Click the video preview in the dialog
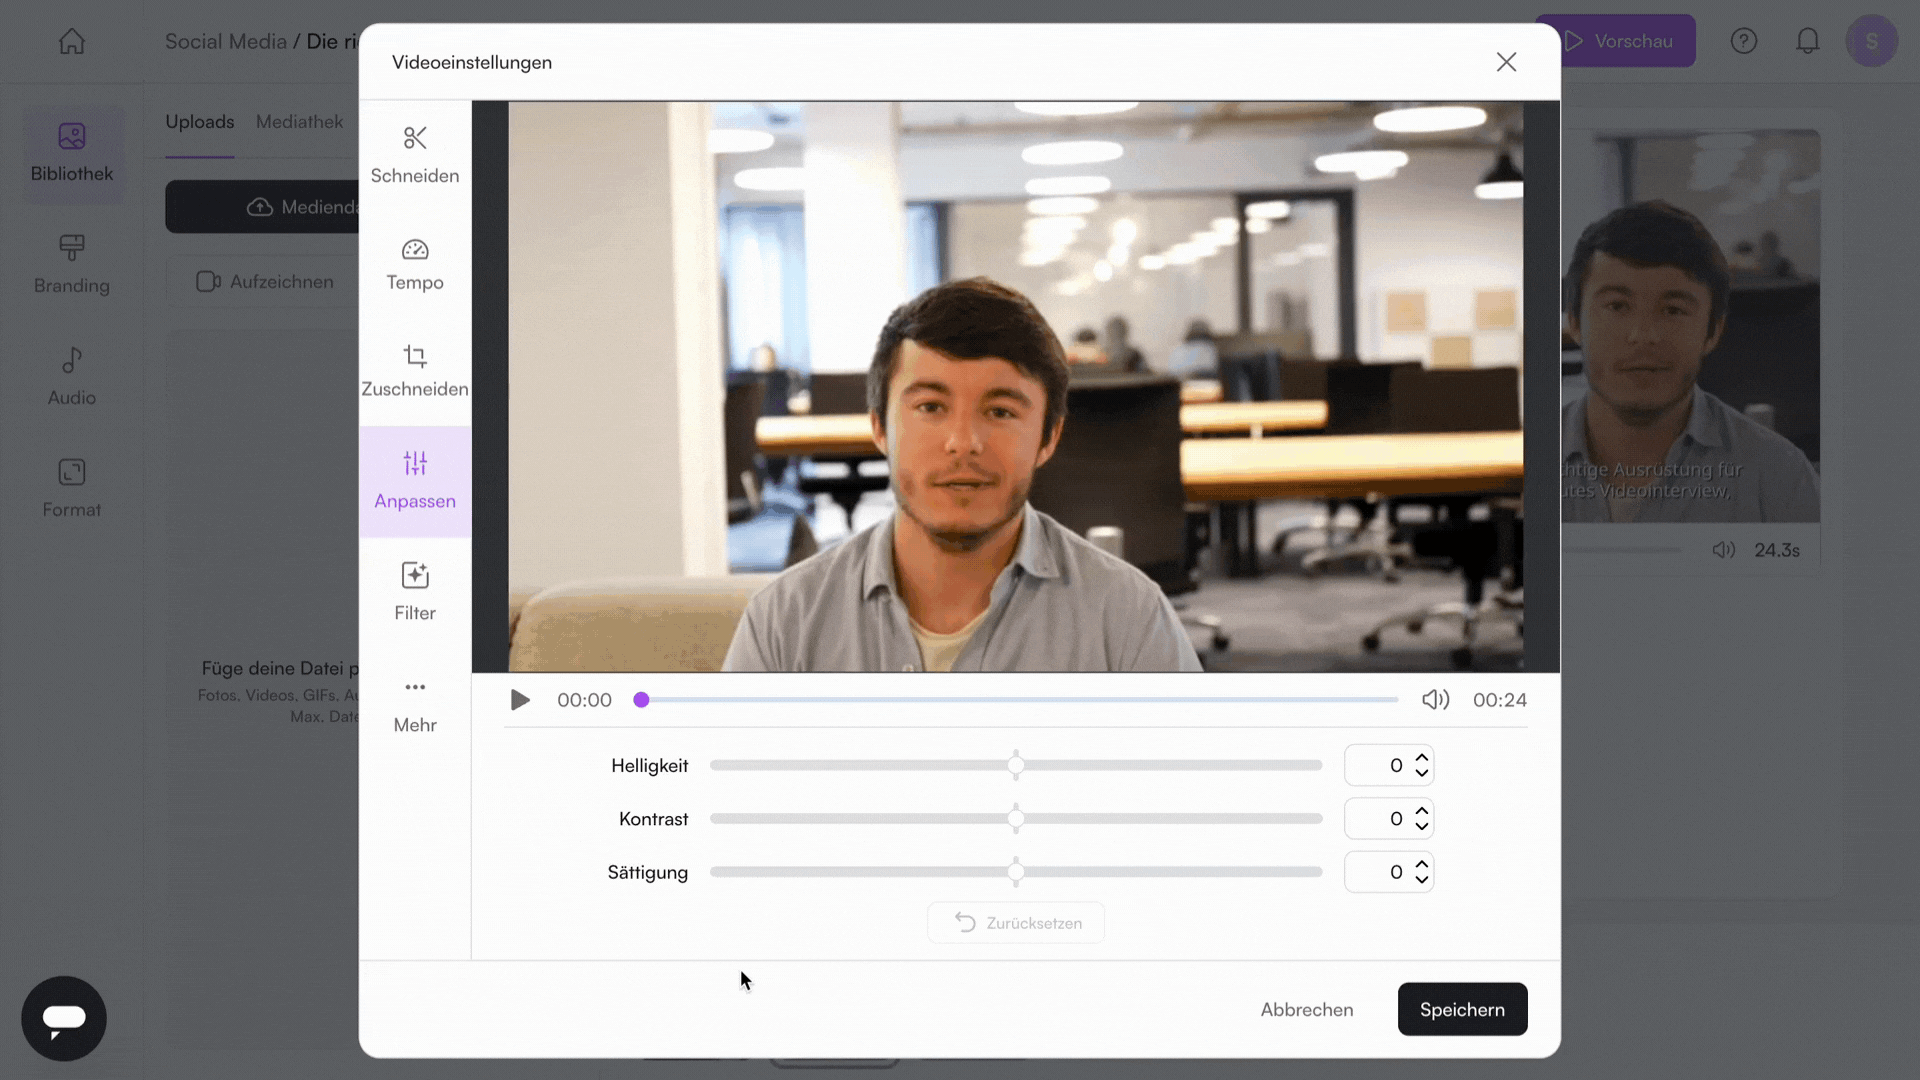Viewport: 1920px width, 1080px height. (1016, 386)
